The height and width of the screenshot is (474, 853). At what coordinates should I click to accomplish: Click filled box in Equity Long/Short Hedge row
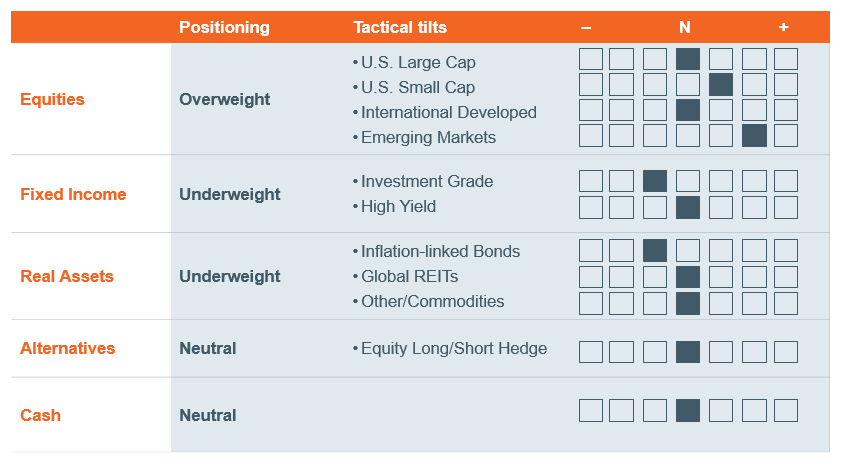(x=688, y=352)
